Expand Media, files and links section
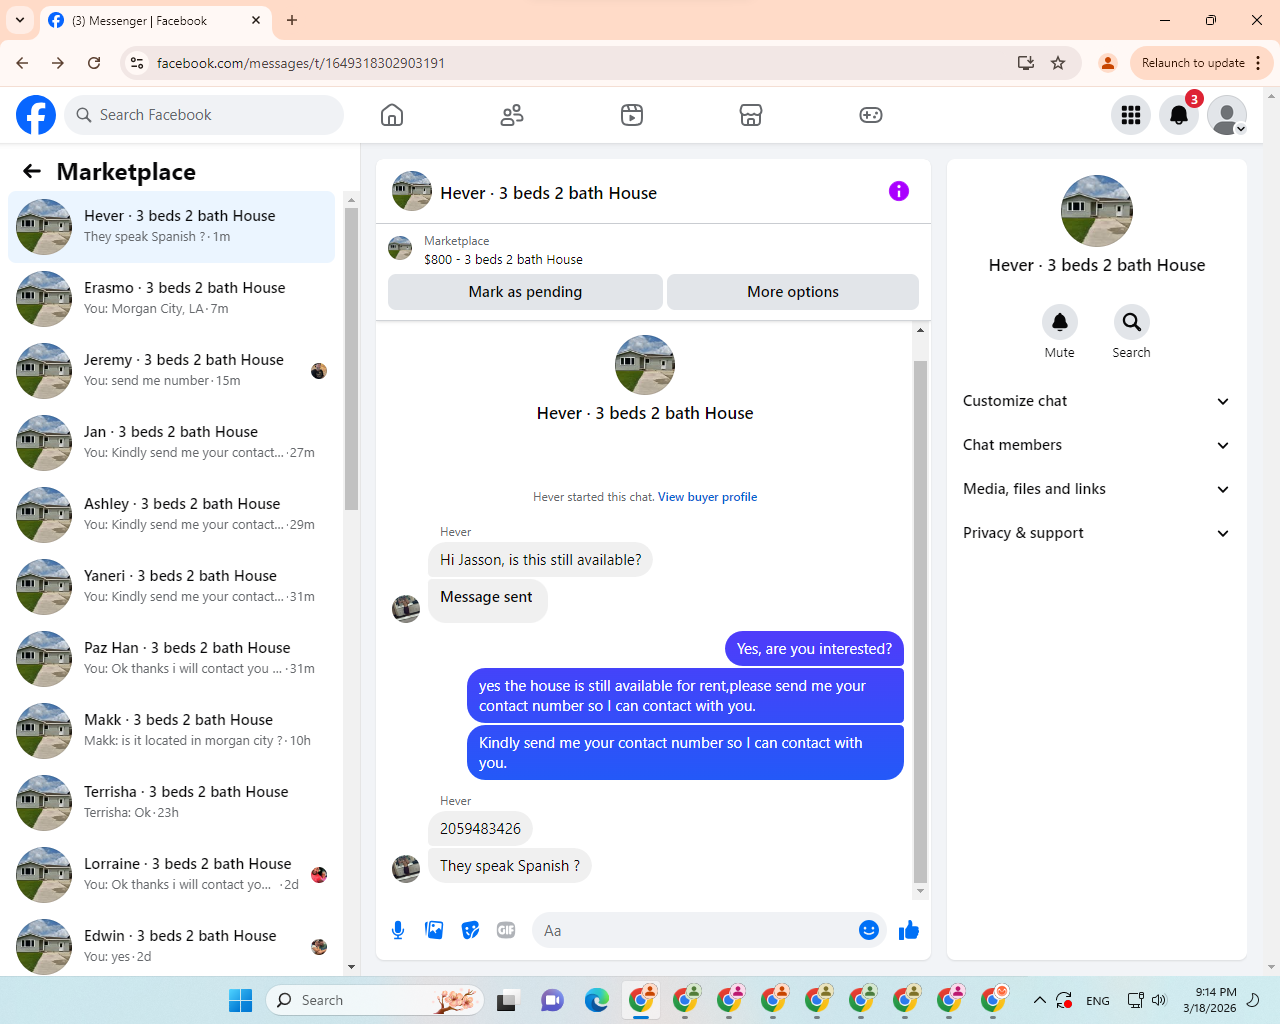The width and height of the screenshot is (1280, 1024). [x=1097, y=489]
